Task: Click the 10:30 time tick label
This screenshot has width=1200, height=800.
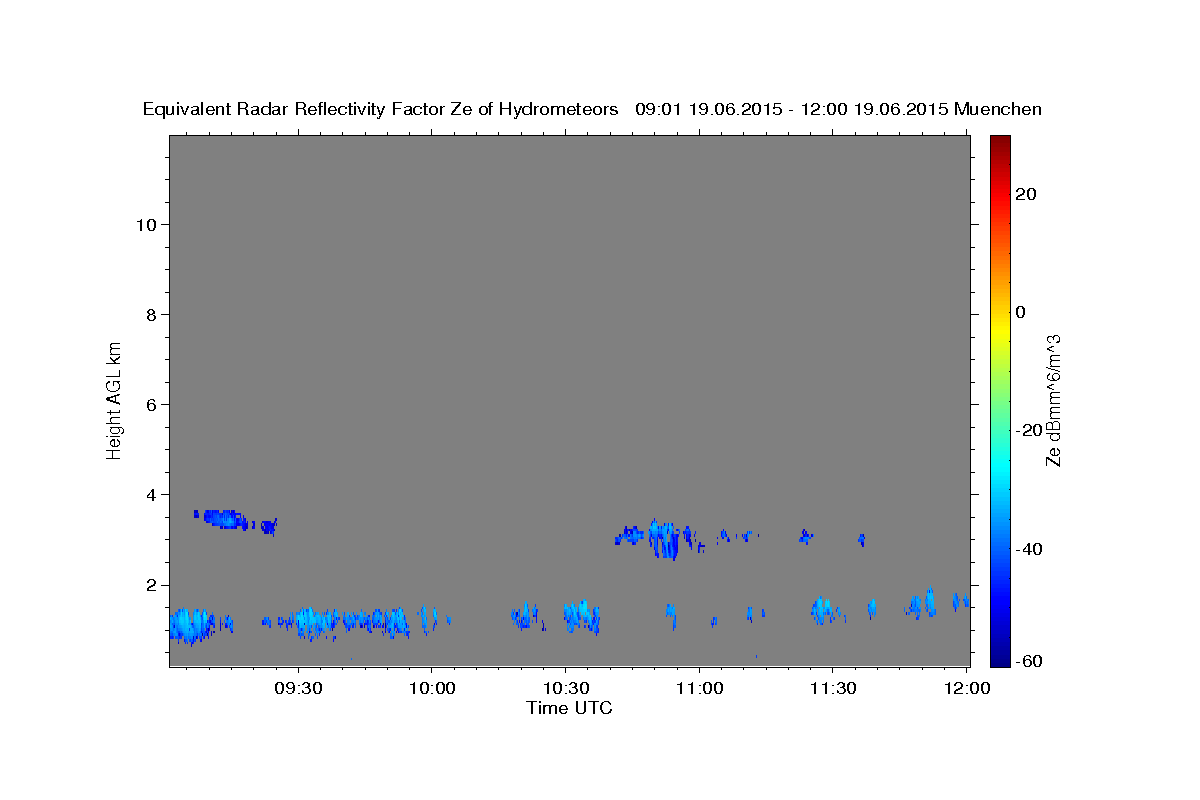Action: click(x=566, y=688)
